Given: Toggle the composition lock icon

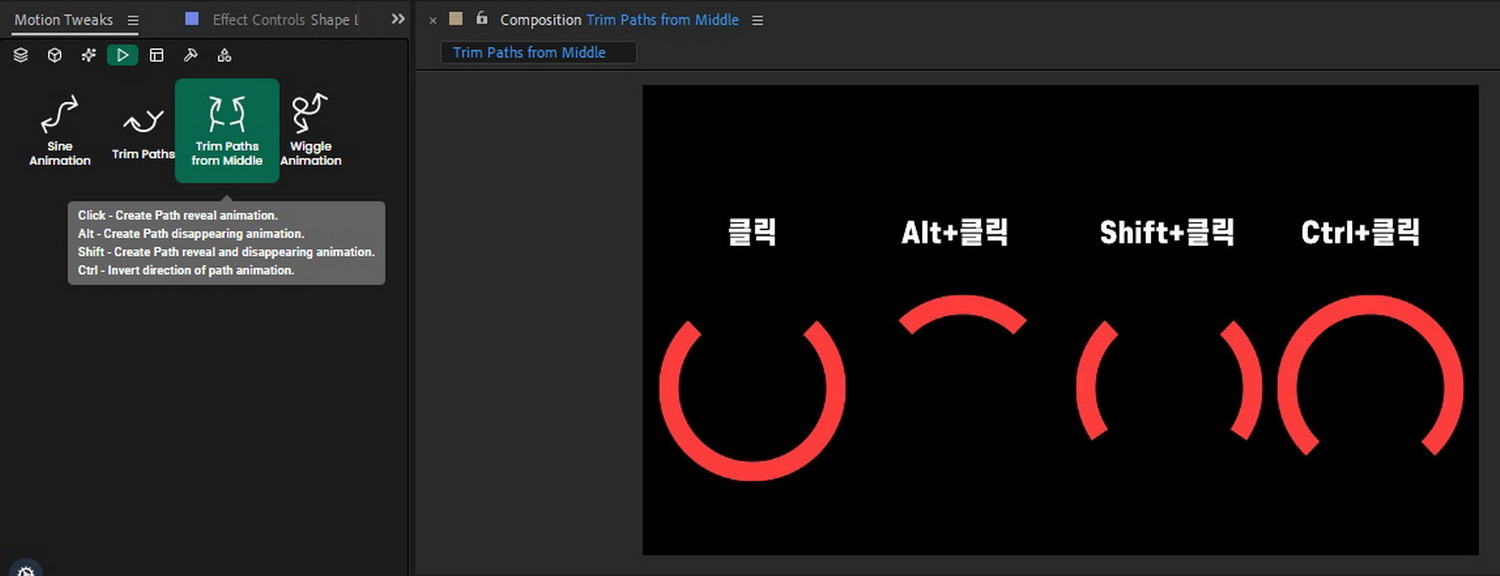Looking at the screenshot, I should point(482,19).
